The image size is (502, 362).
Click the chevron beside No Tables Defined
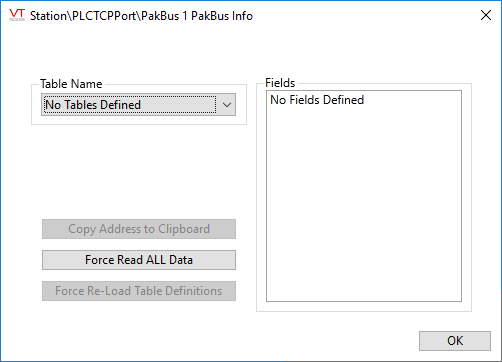click(x=227, y=105)
